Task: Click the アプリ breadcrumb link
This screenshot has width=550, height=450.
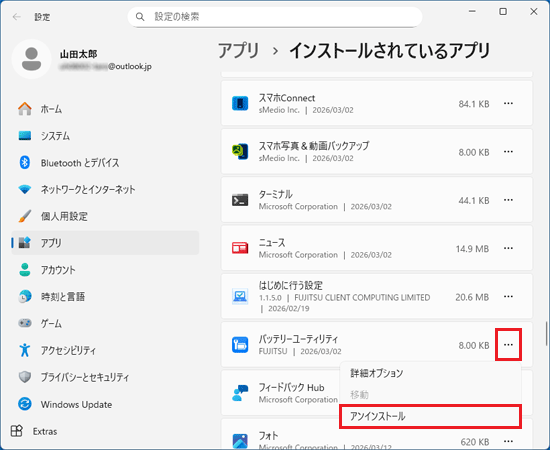Action: [239, 51]
